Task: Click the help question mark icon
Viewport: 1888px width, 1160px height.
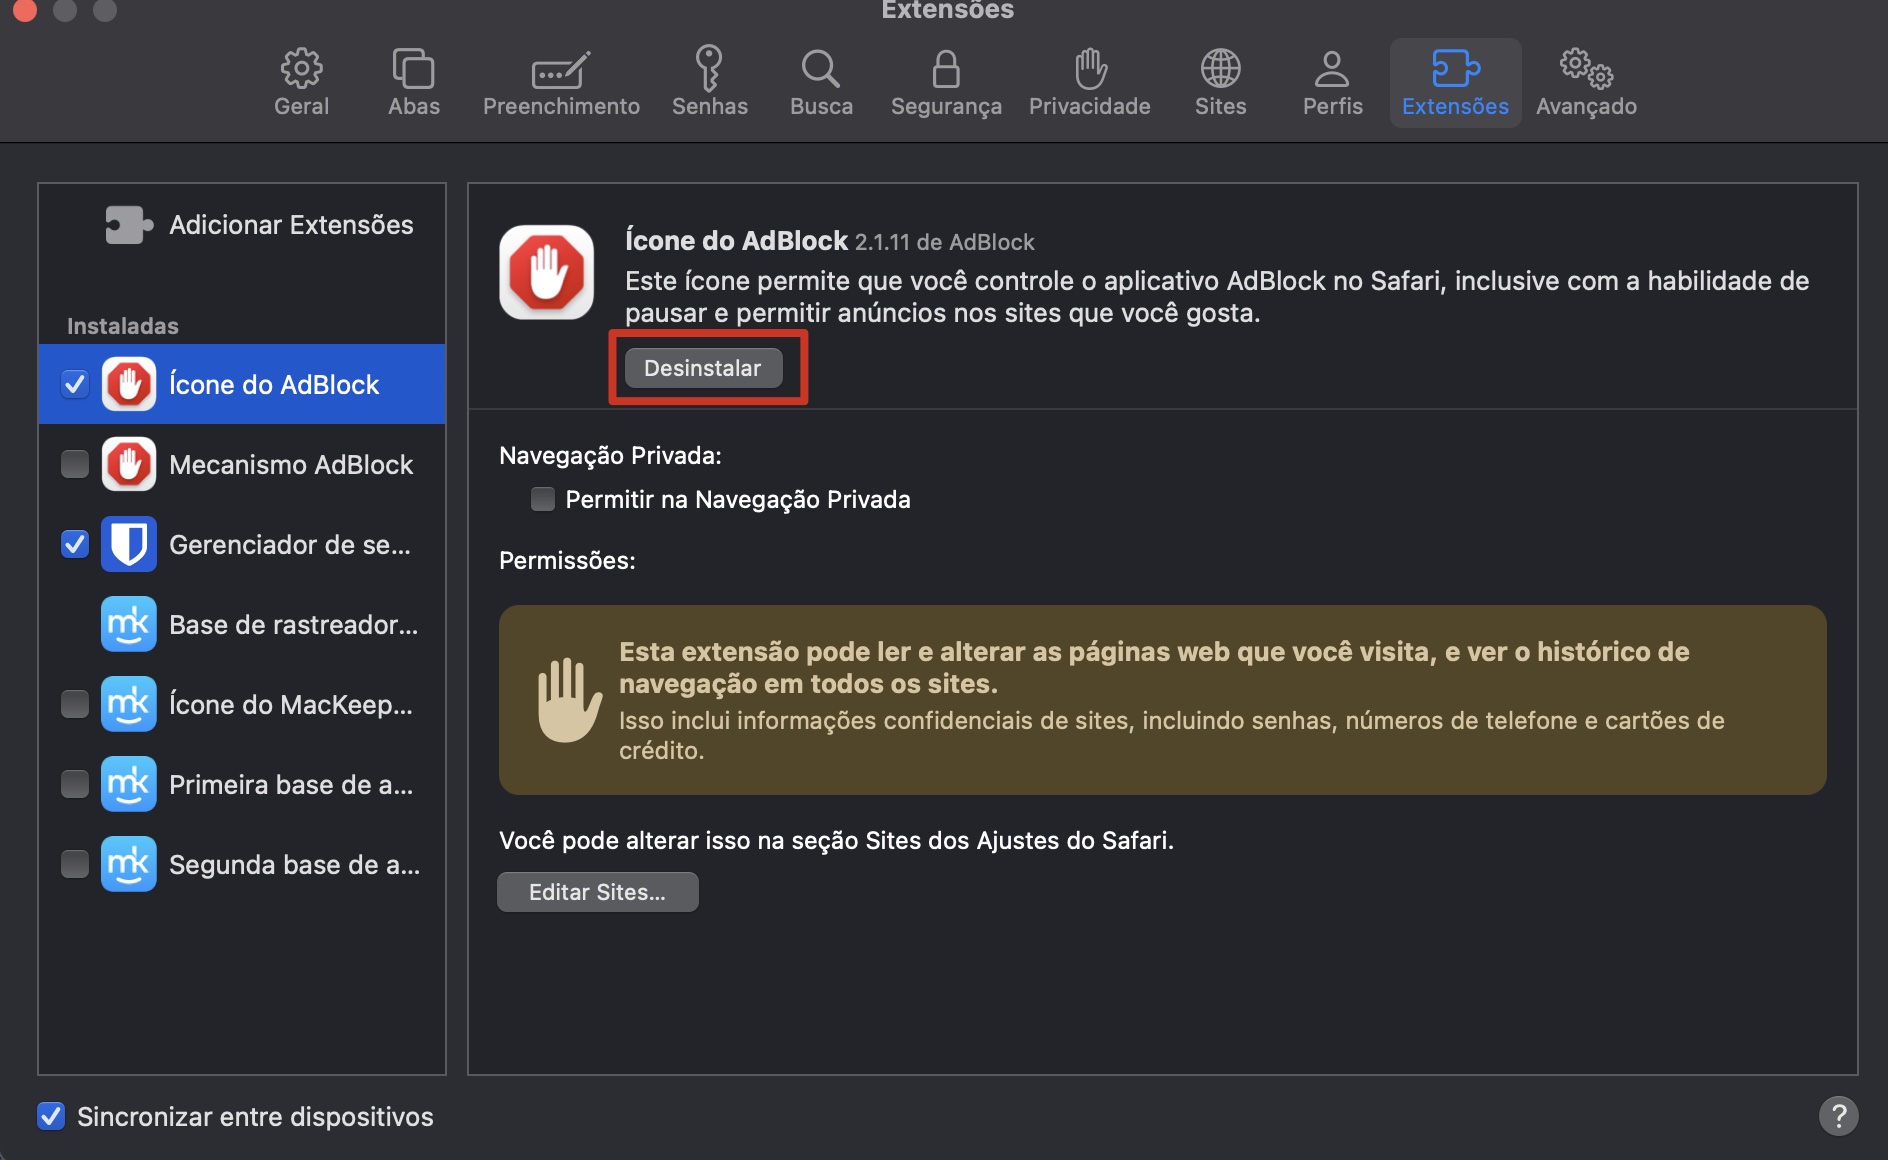Action: pyautogui.click(x=1836, y=1117)
